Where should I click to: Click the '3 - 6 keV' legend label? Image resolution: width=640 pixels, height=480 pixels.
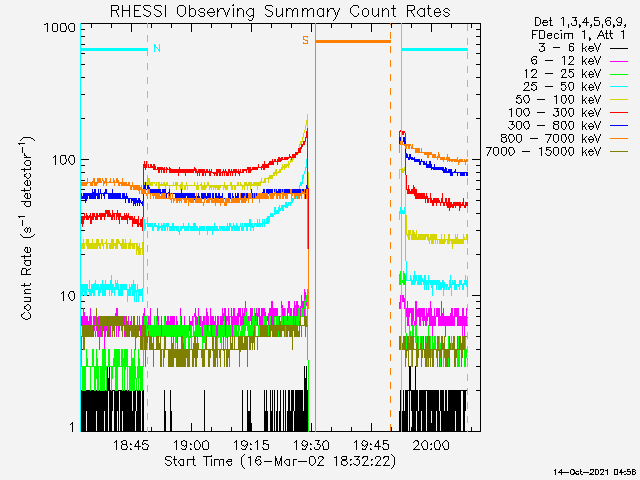pos(570,48)
